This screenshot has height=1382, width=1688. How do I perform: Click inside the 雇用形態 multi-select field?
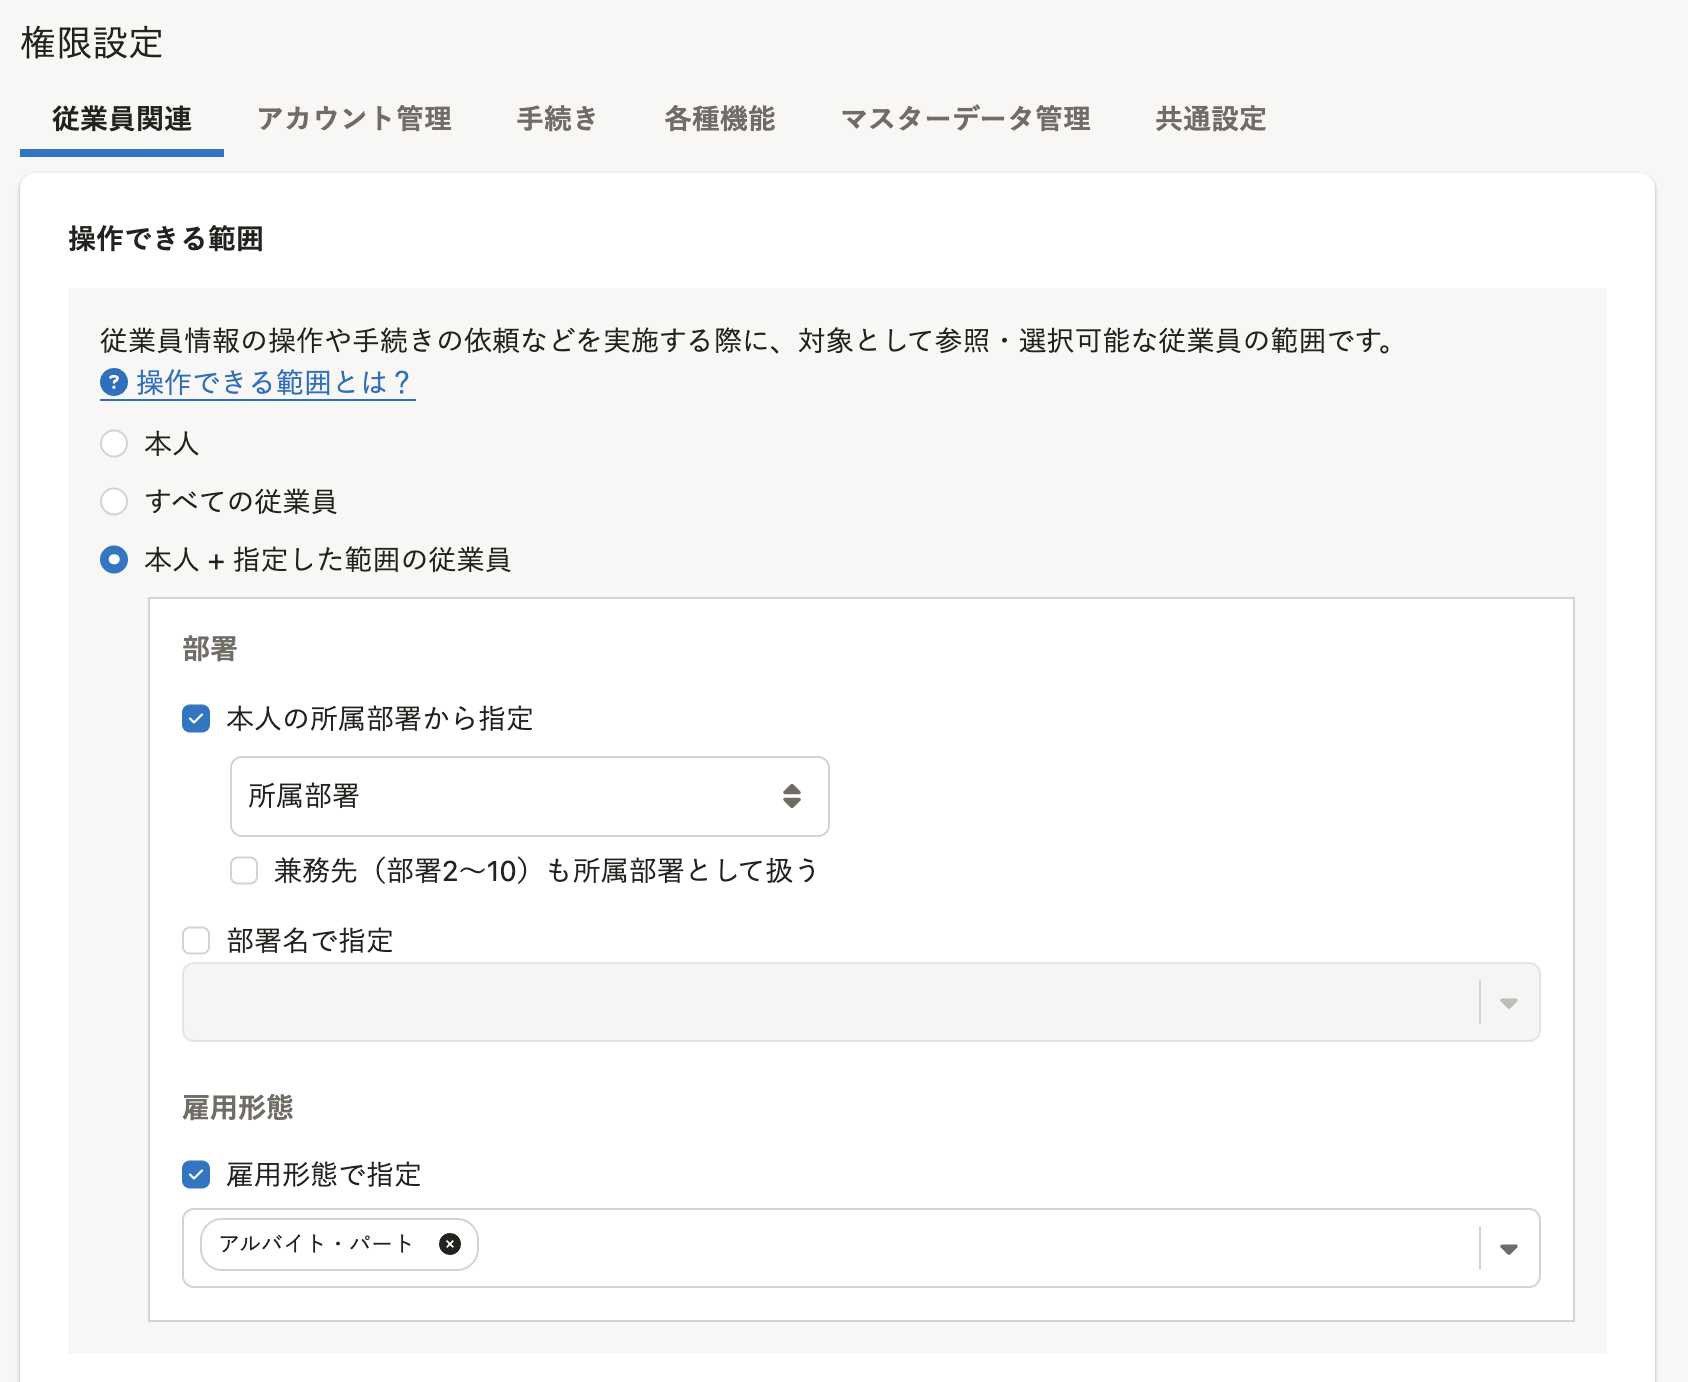click(x=861, y=1248)
